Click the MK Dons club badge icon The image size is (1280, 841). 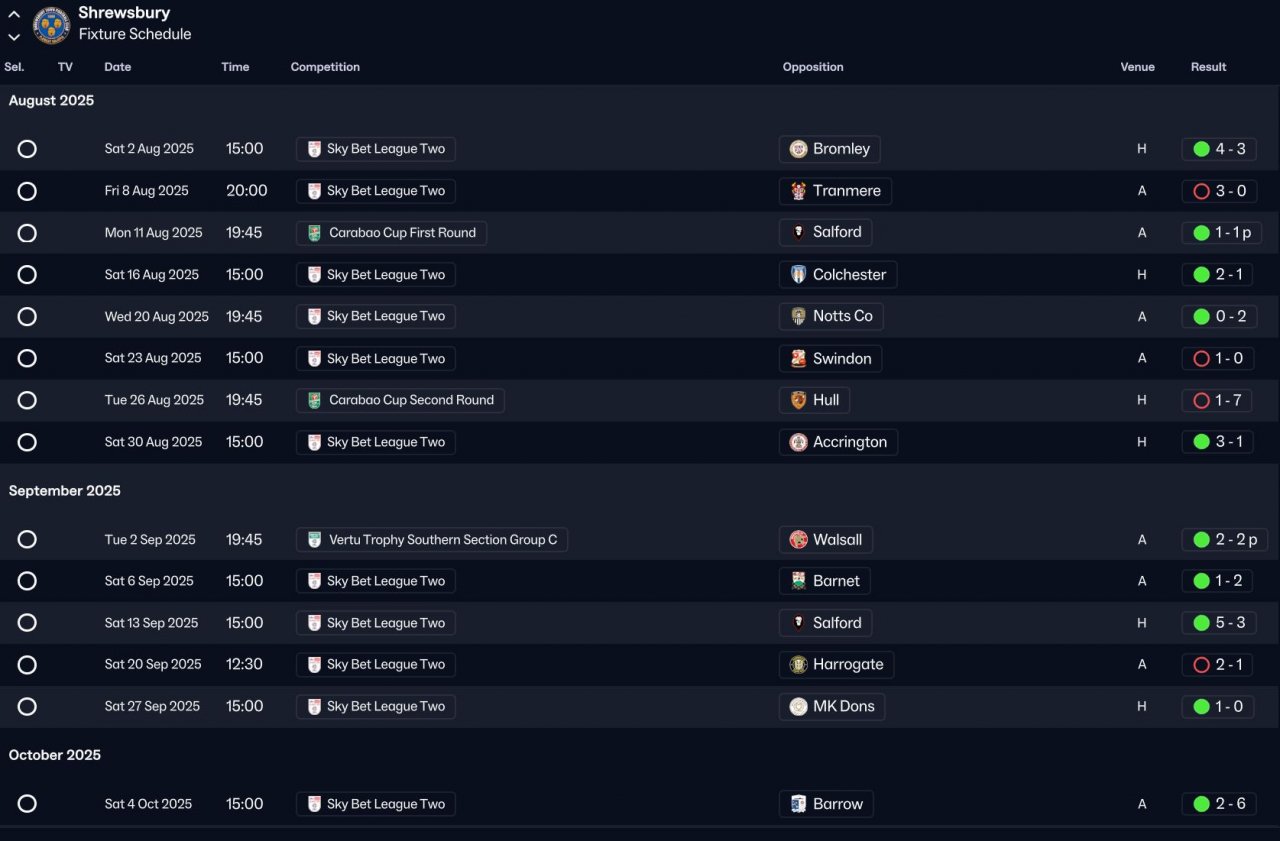pyautogui.click(x=798, y=707)
